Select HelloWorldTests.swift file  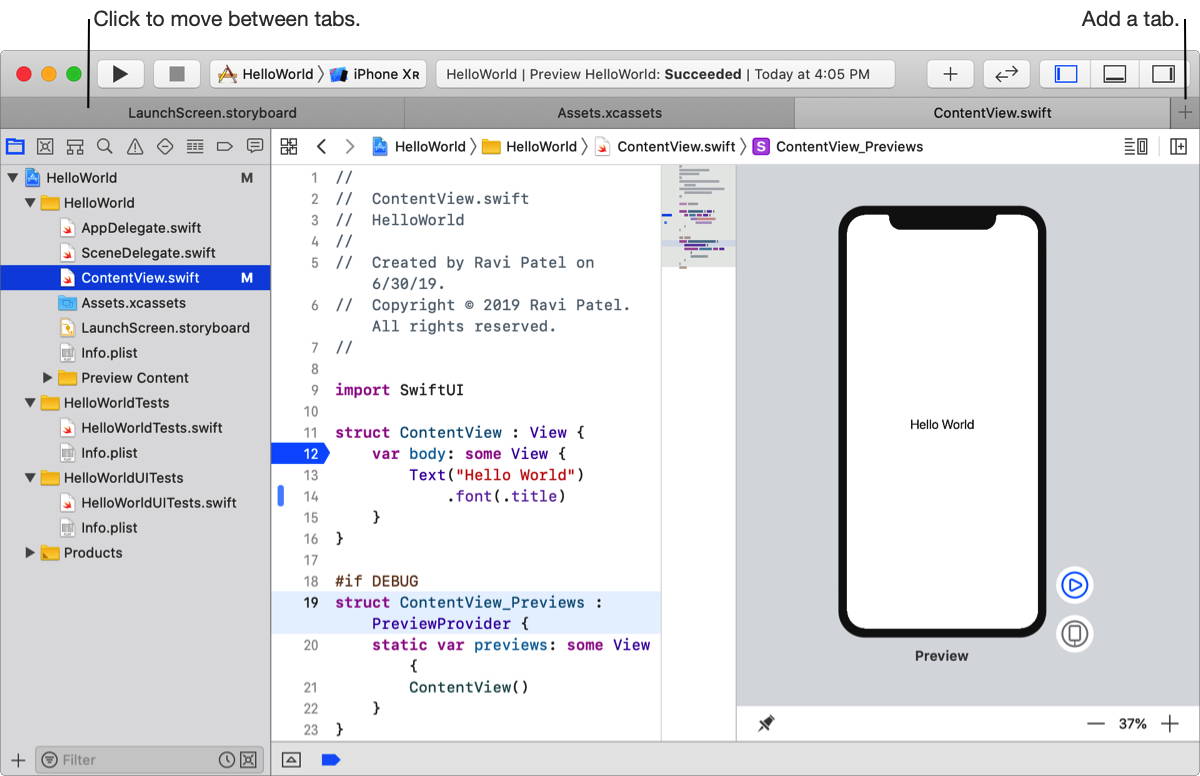click(x=135, y=428)
